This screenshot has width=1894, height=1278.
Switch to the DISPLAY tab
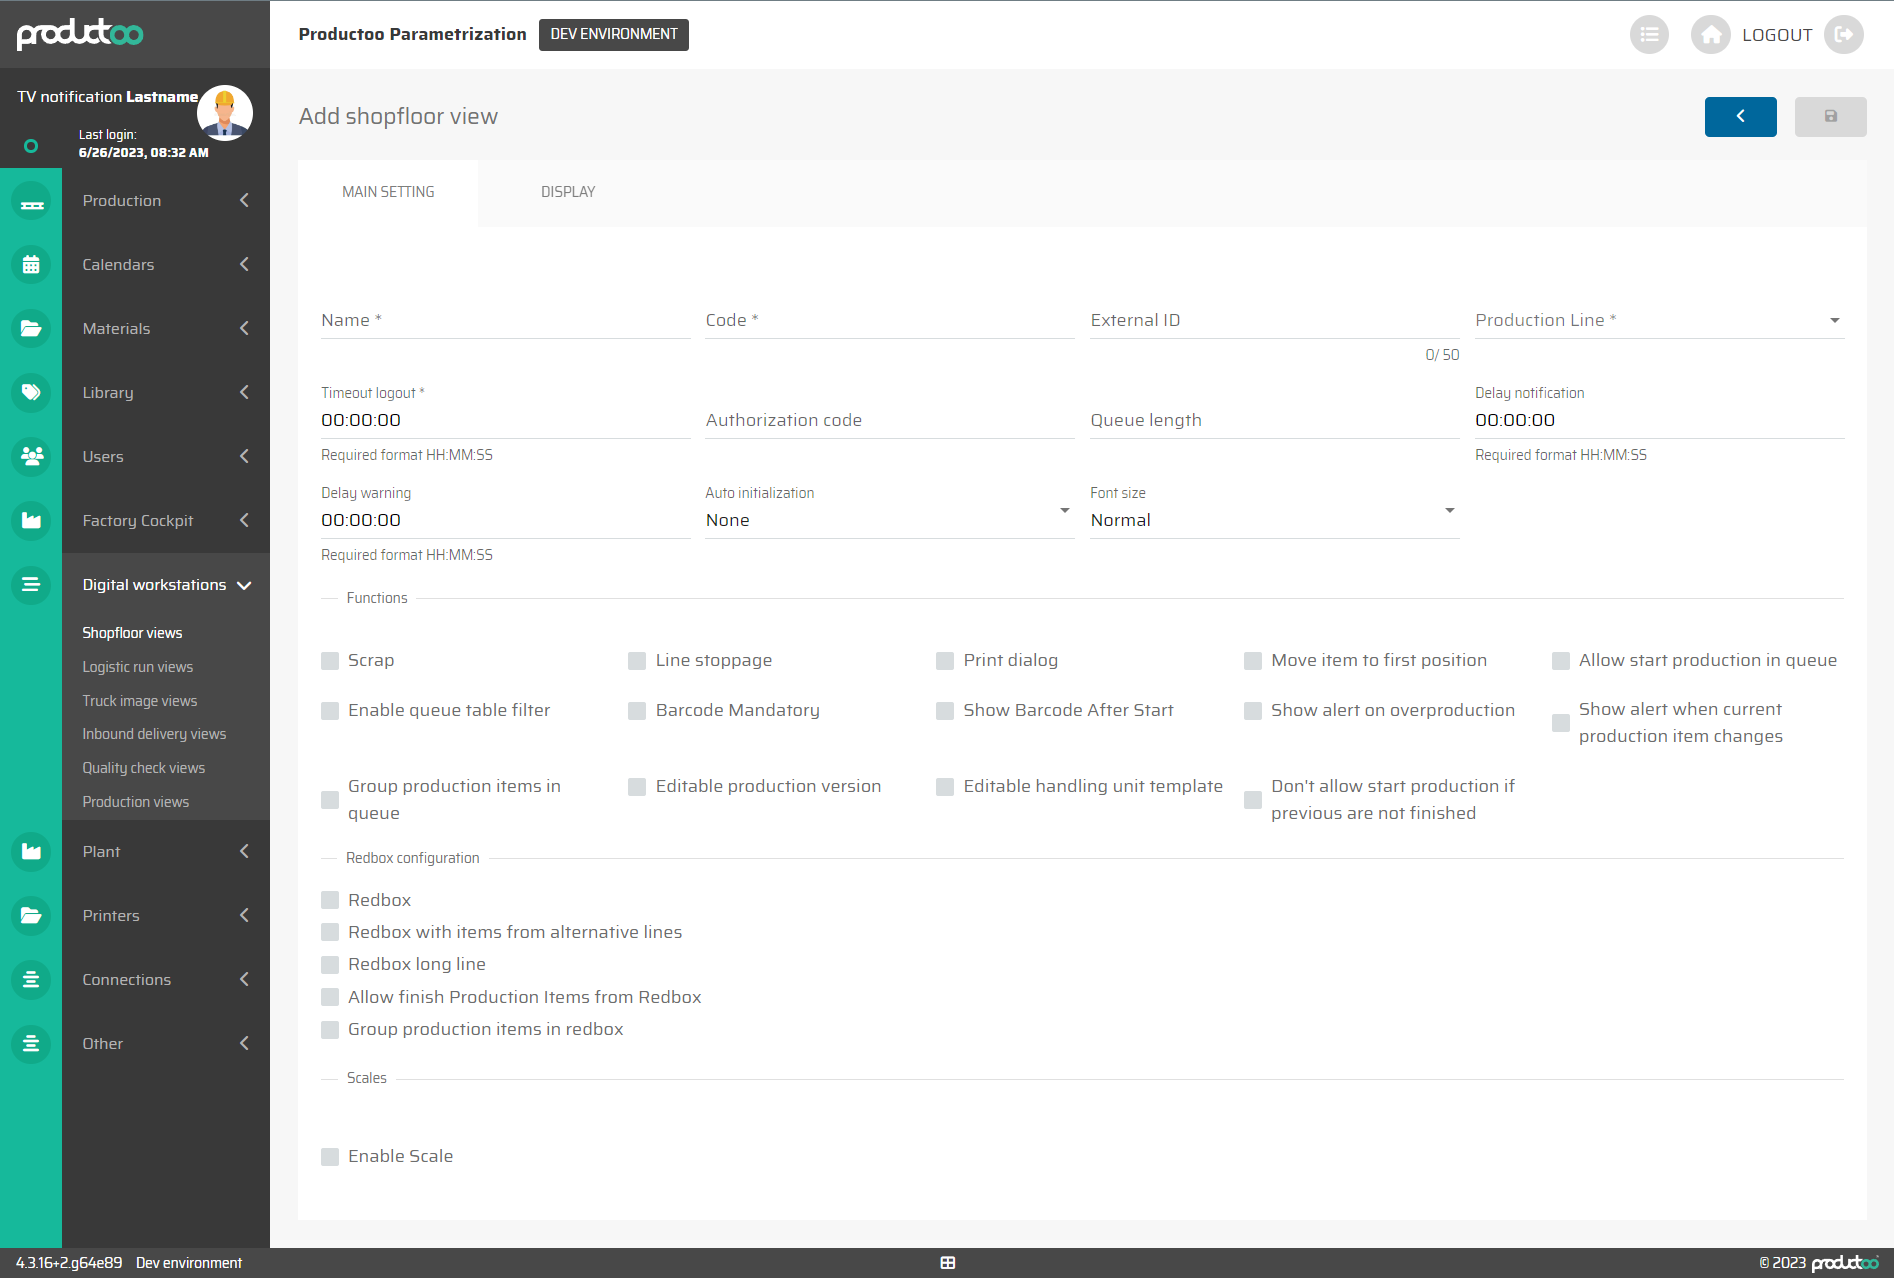(x=568, y=192)
